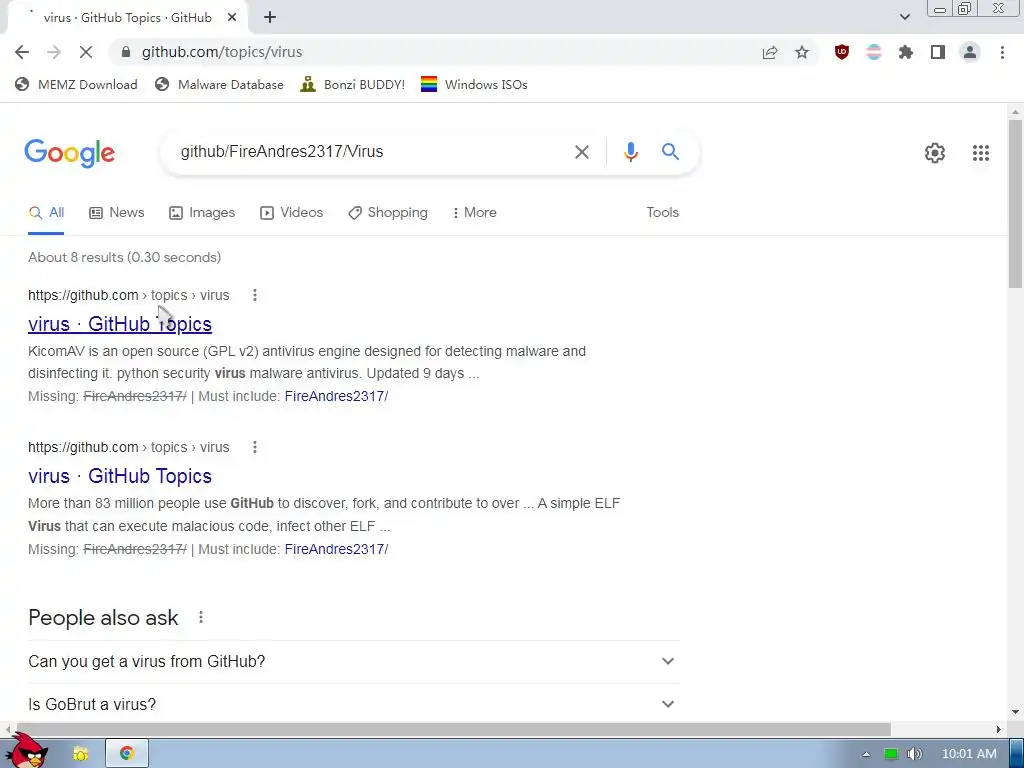Expand 'Can you get a virus from GitHub?'
1024x768 pixels.
[353, 662]
